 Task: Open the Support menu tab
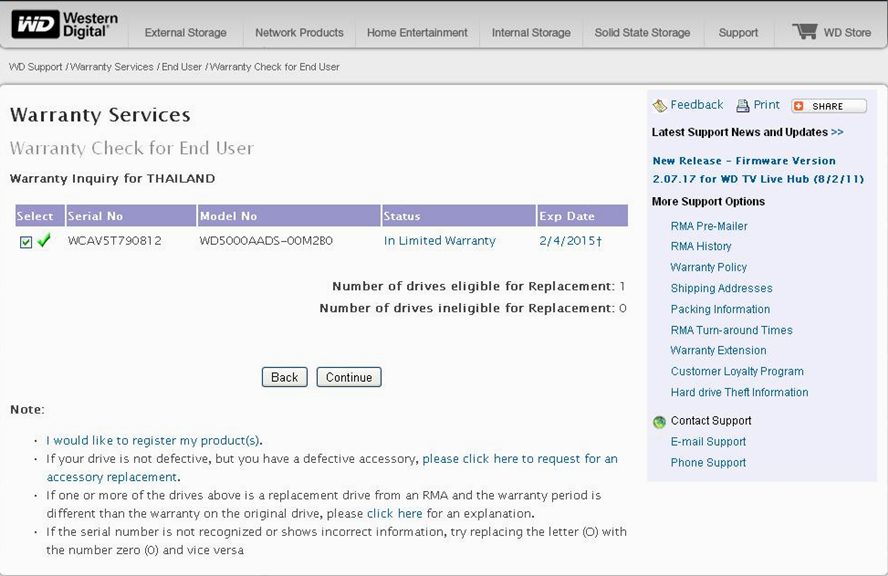coord(738,33)
